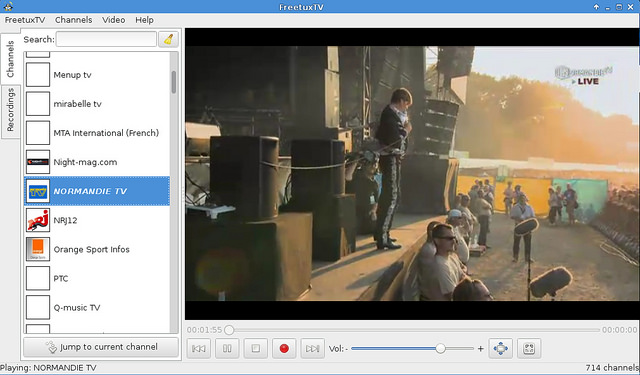640x375 pixels.
Task: Click the volume slider handle
Action: (440, 348)
